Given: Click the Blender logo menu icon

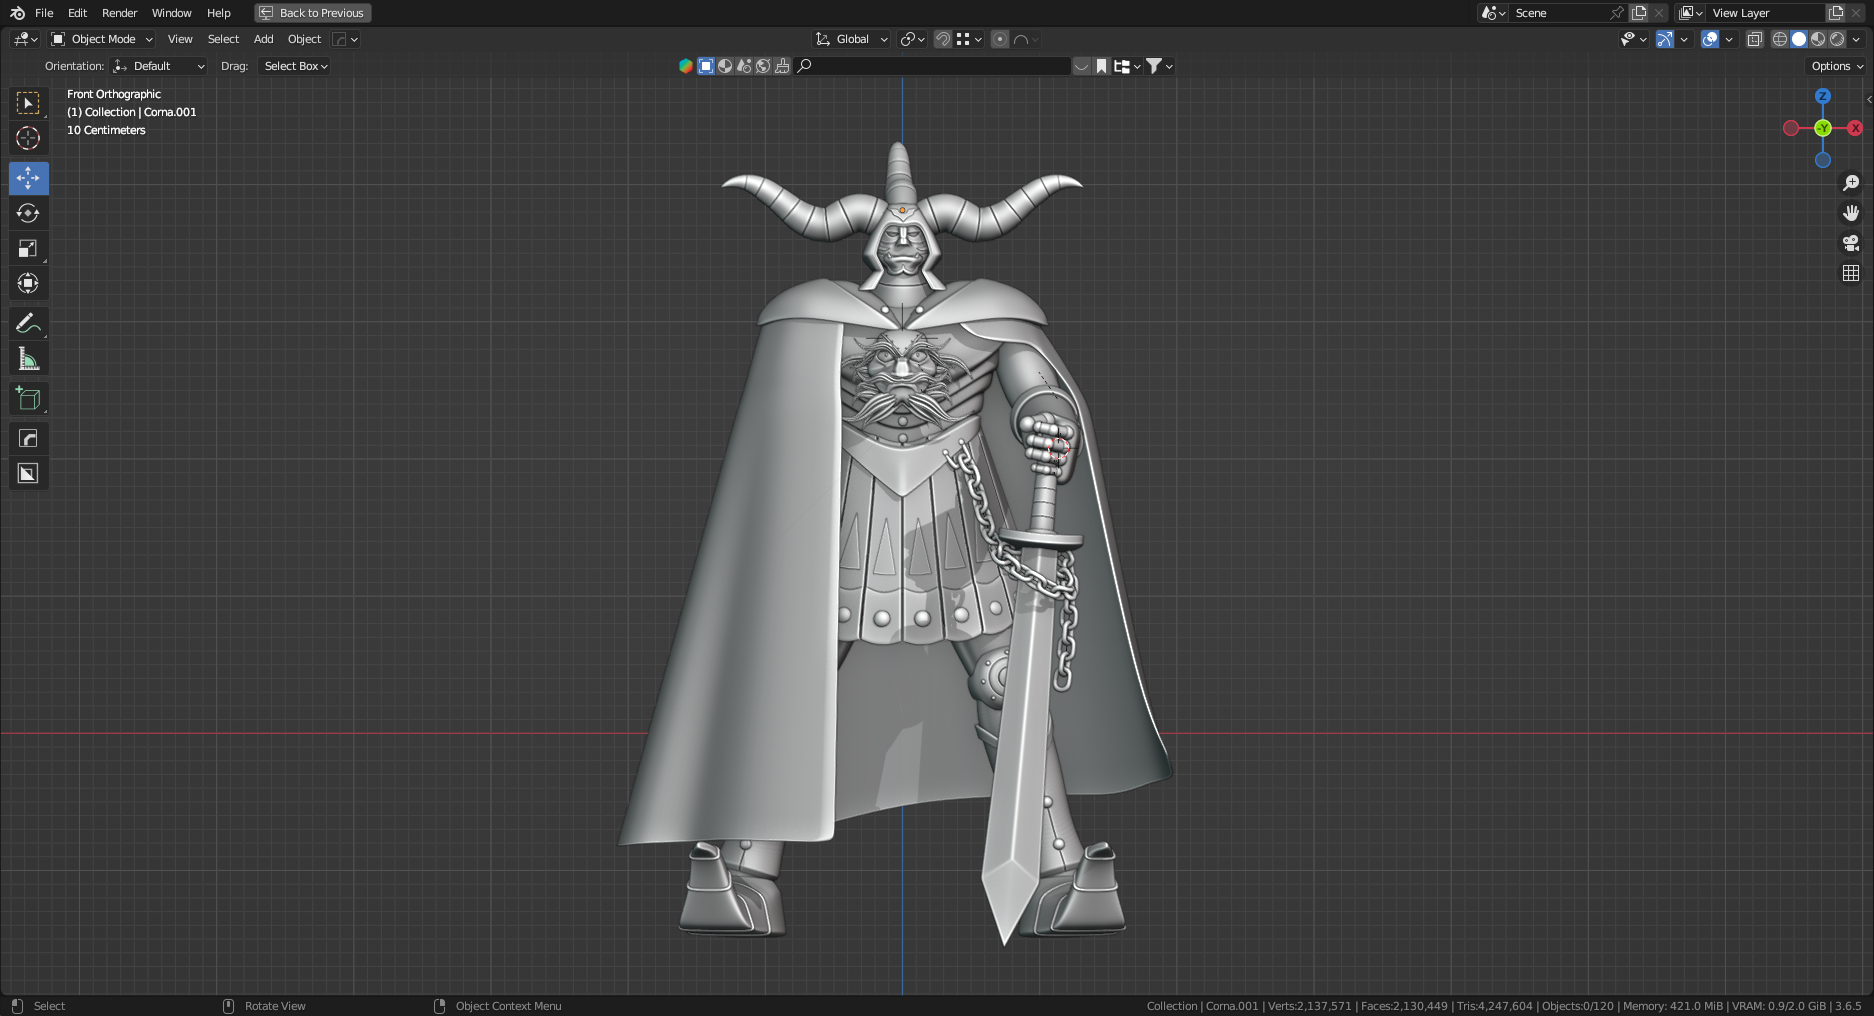Looking at the screenshot, I should click(x=17, y=13).
